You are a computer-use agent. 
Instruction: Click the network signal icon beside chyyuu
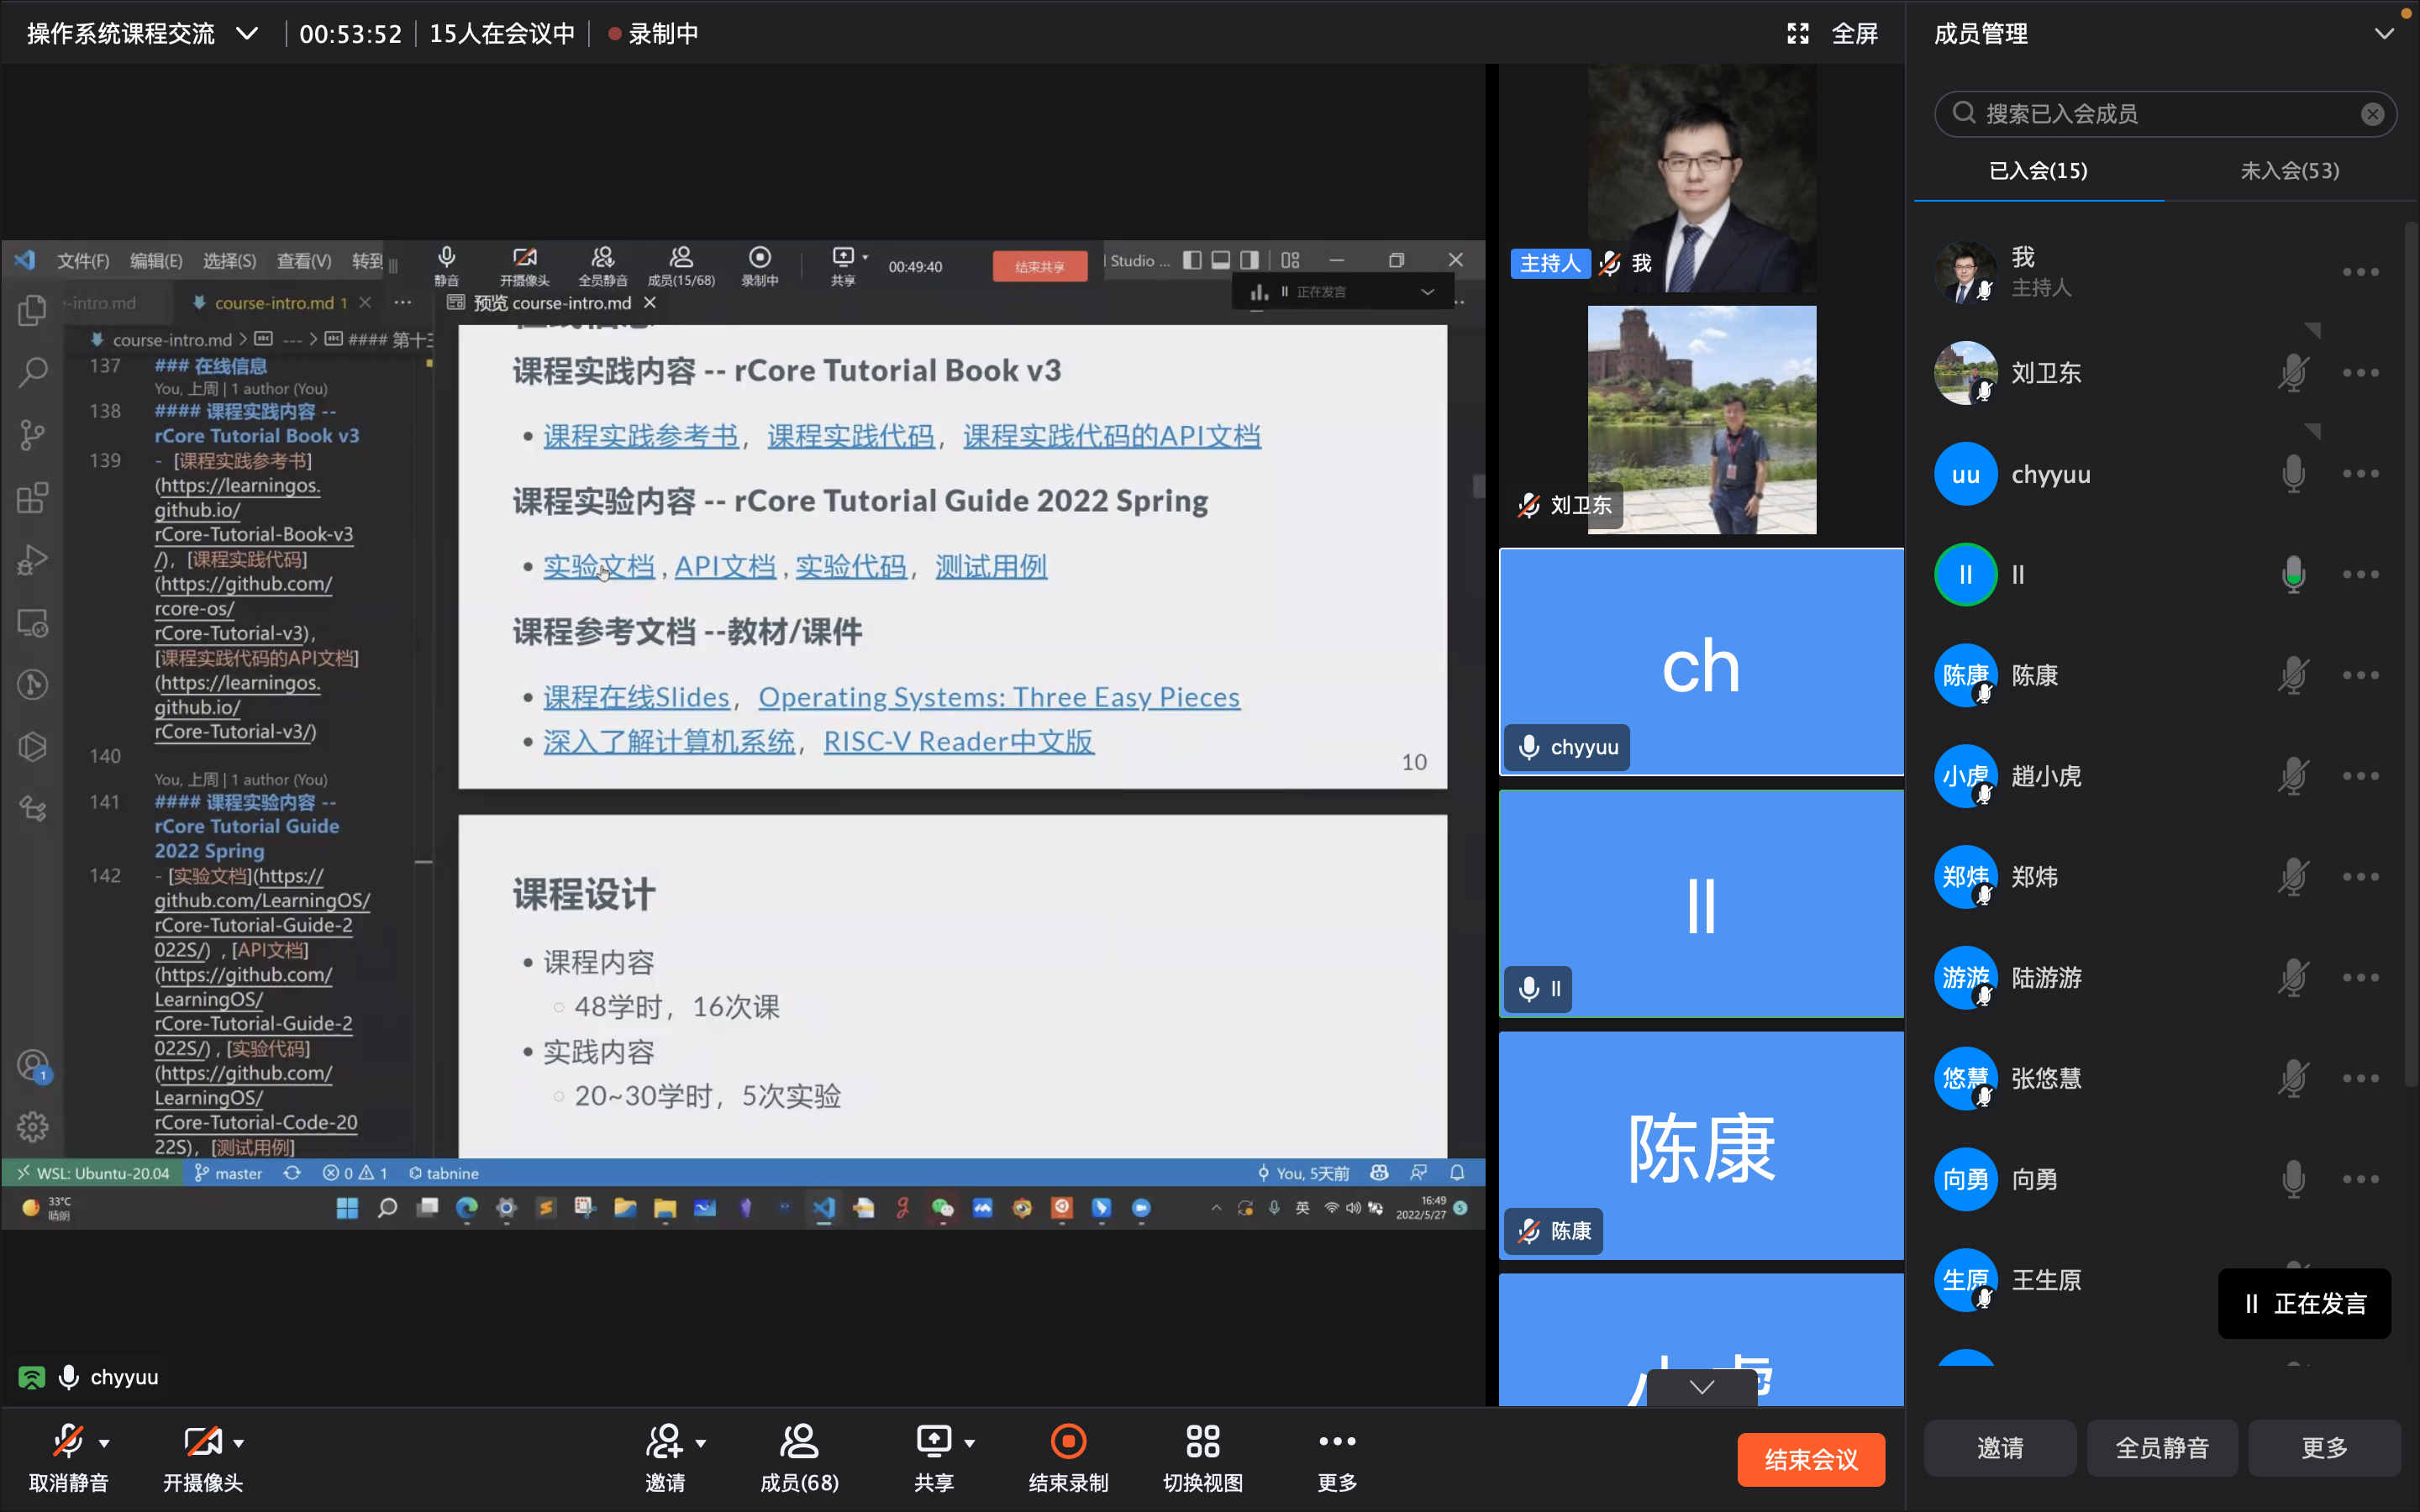[x=32, y=1378]
